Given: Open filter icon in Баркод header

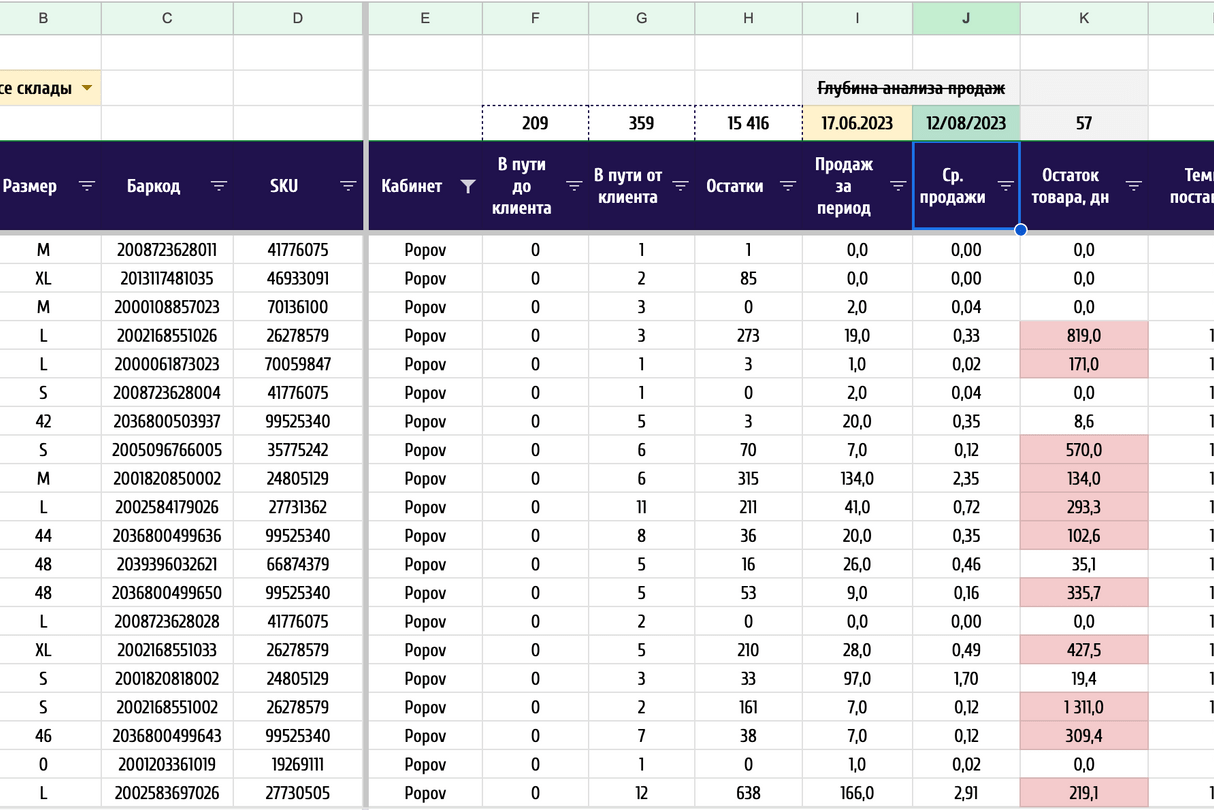Looking at the screenshot, I should pyautogui.click(x=219, y=186).
